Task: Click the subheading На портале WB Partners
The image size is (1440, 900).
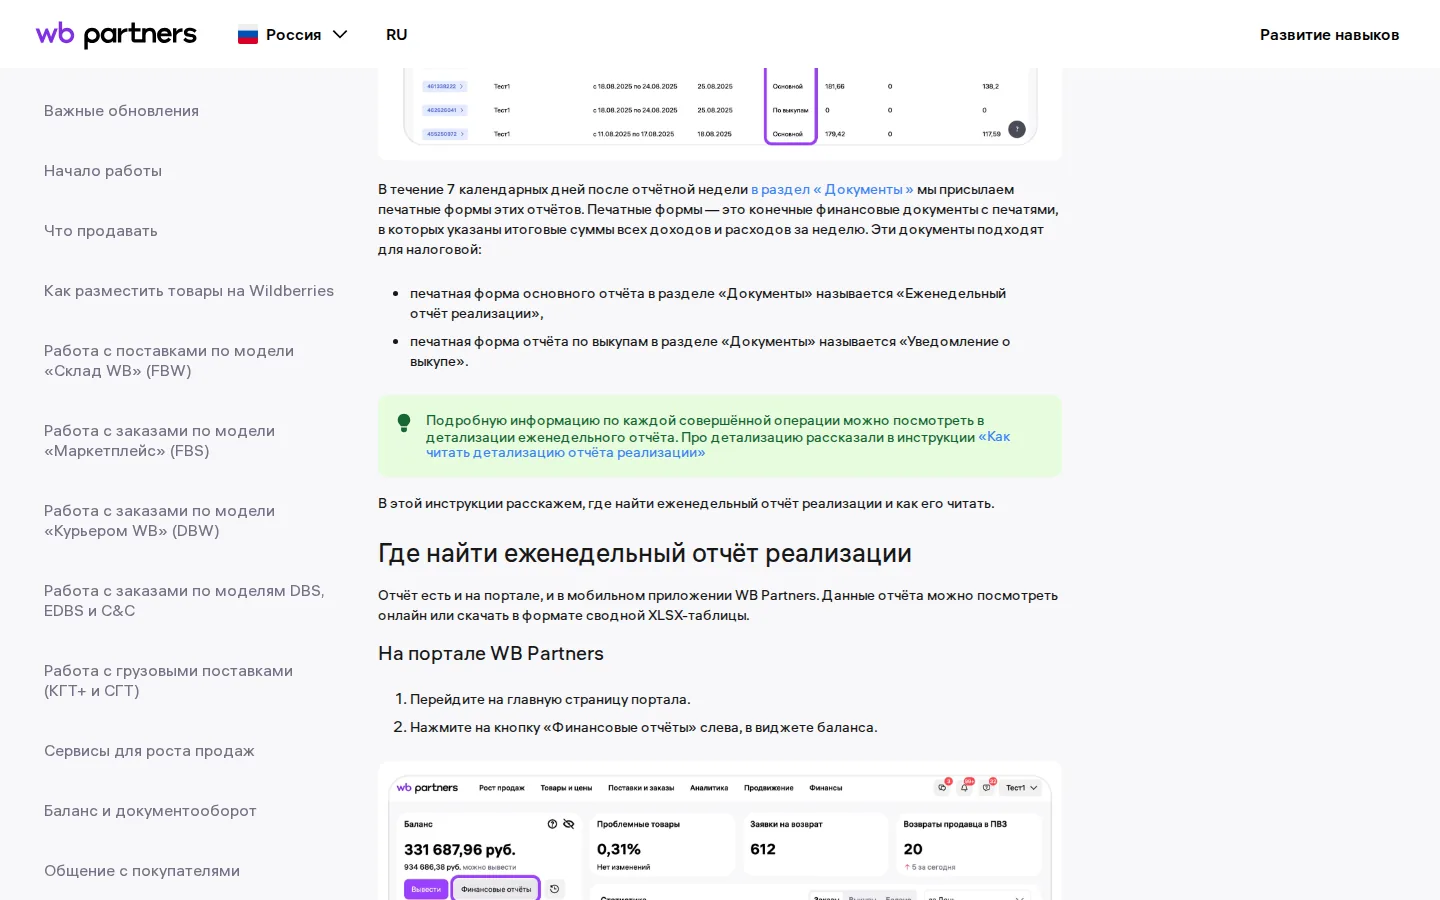Action: tap(491, 654)
